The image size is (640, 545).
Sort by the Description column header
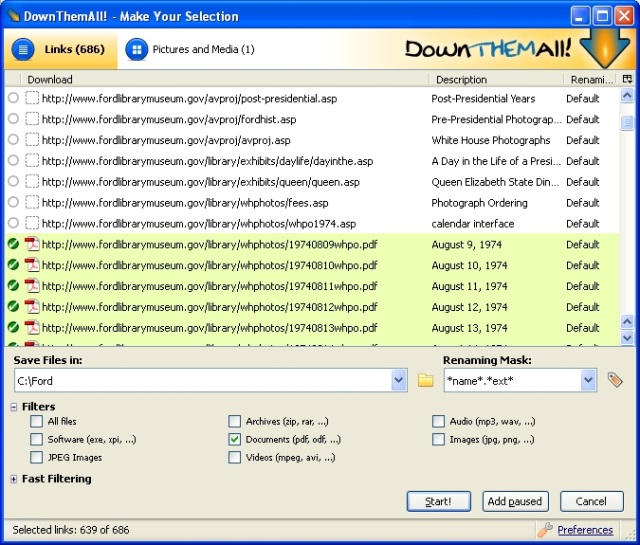pos(496,79)
